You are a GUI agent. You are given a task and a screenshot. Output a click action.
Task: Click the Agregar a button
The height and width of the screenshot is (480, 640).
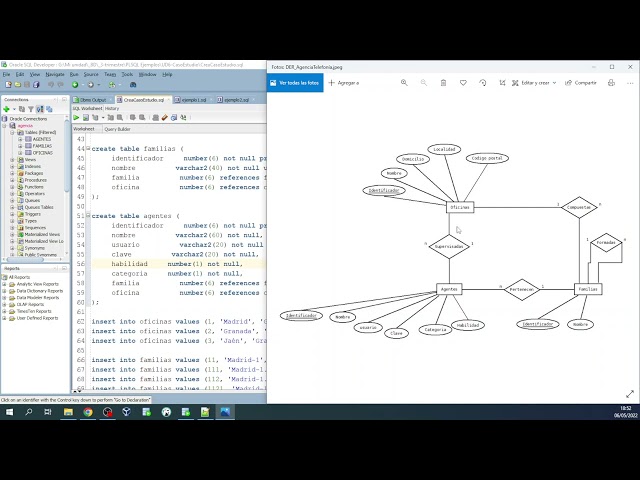344,83
